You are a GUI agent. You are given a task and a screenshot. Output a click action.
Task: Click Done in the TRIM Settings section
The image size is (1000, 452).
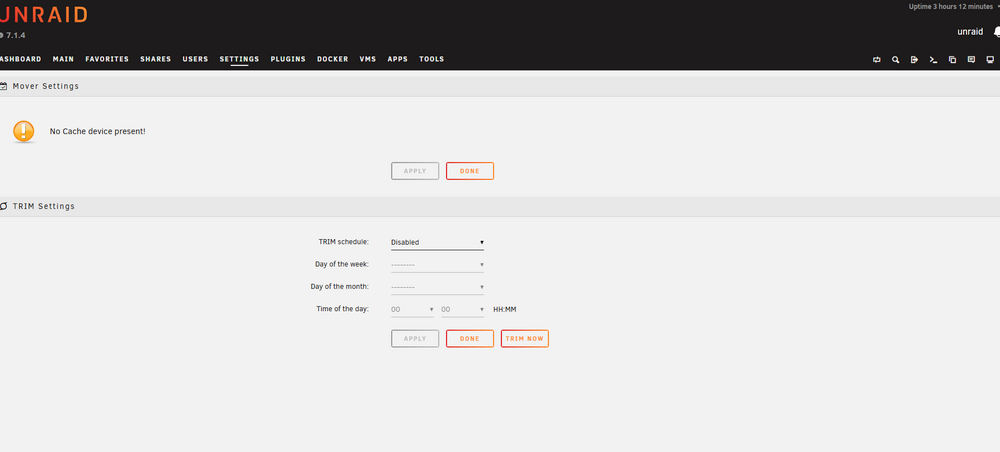[470, 339]
